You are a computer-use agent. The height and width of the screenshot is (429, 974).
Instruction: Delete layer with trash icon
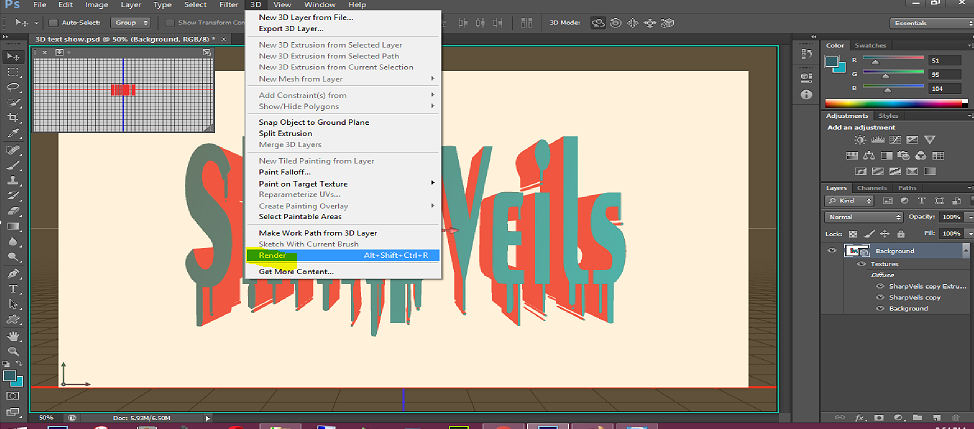(x=954, y=417)
